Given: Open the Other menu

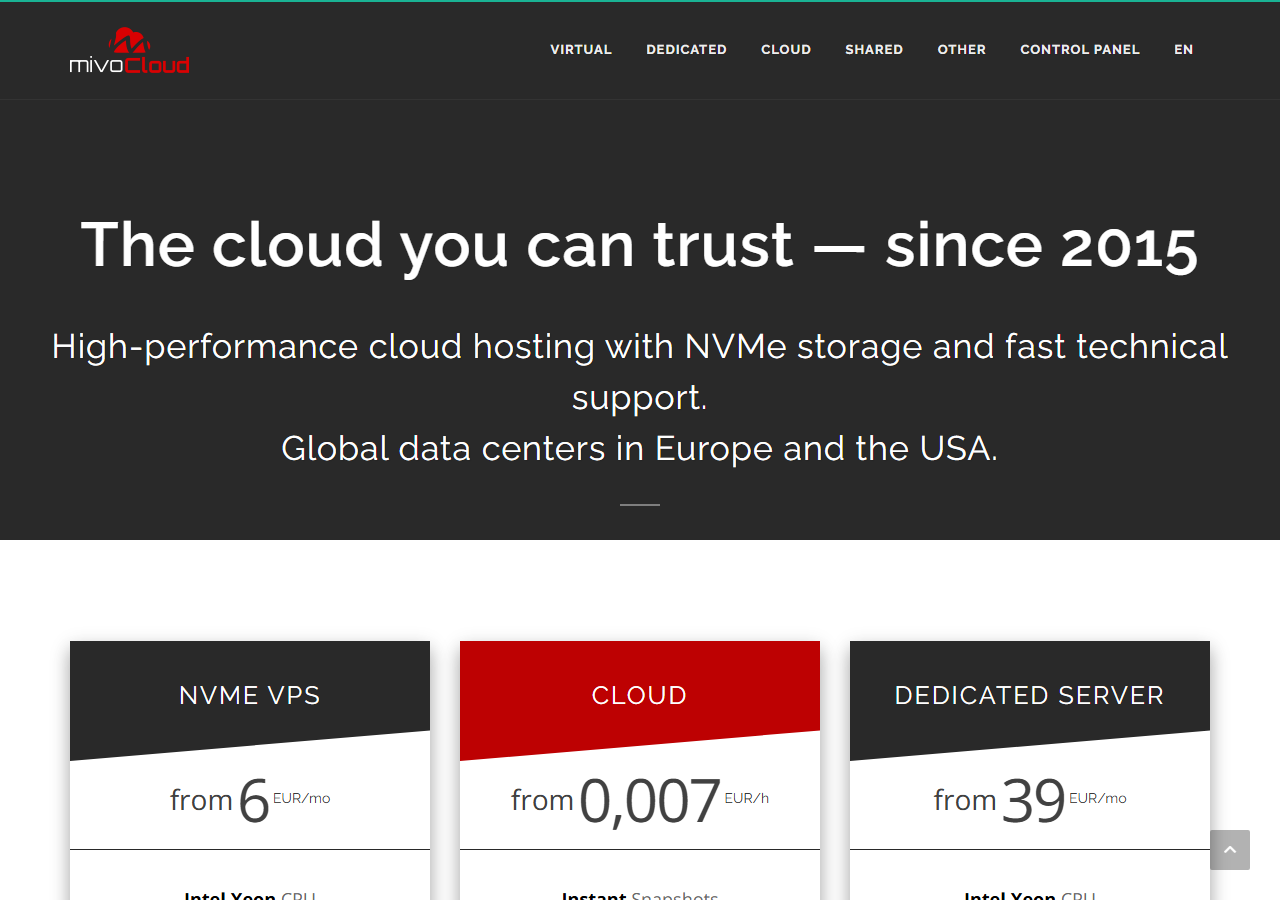Looking at the screenshot, I should tap(961, 49).
